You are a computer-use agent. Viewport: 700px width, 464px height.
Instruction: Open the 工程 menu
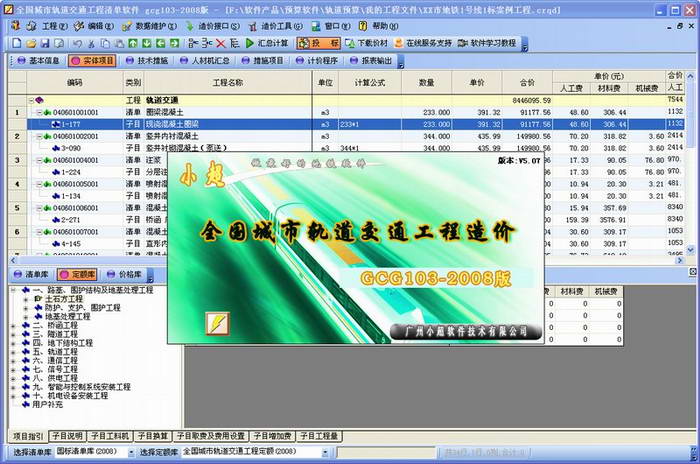point(54,26)
